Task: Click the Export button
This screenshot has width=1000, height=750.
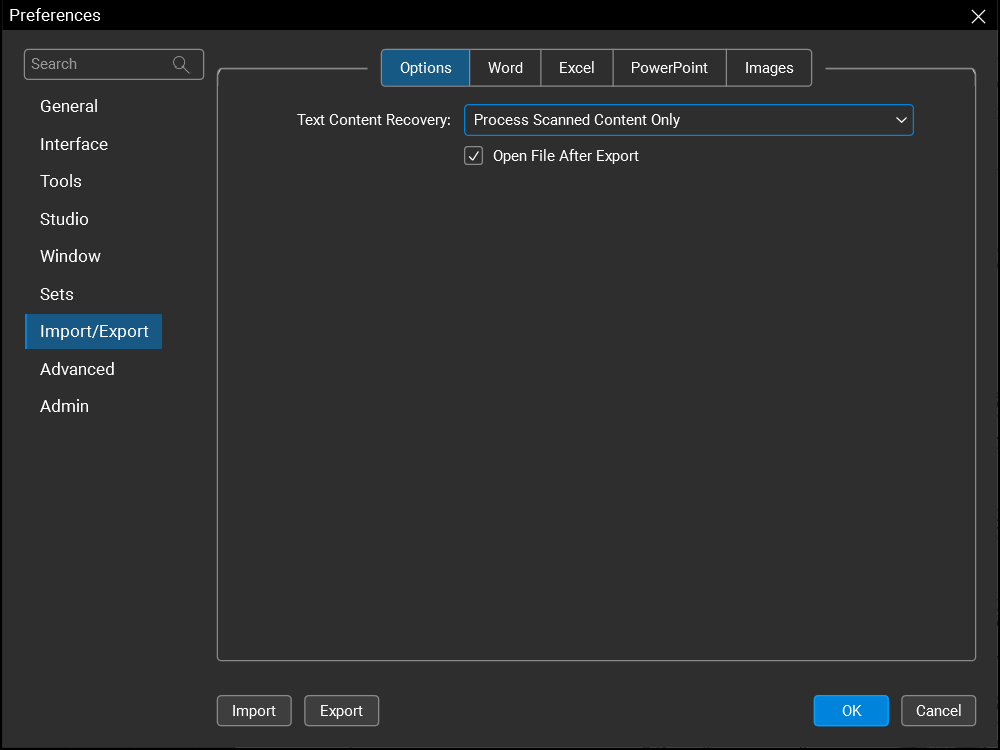Action: pos(341,711)
